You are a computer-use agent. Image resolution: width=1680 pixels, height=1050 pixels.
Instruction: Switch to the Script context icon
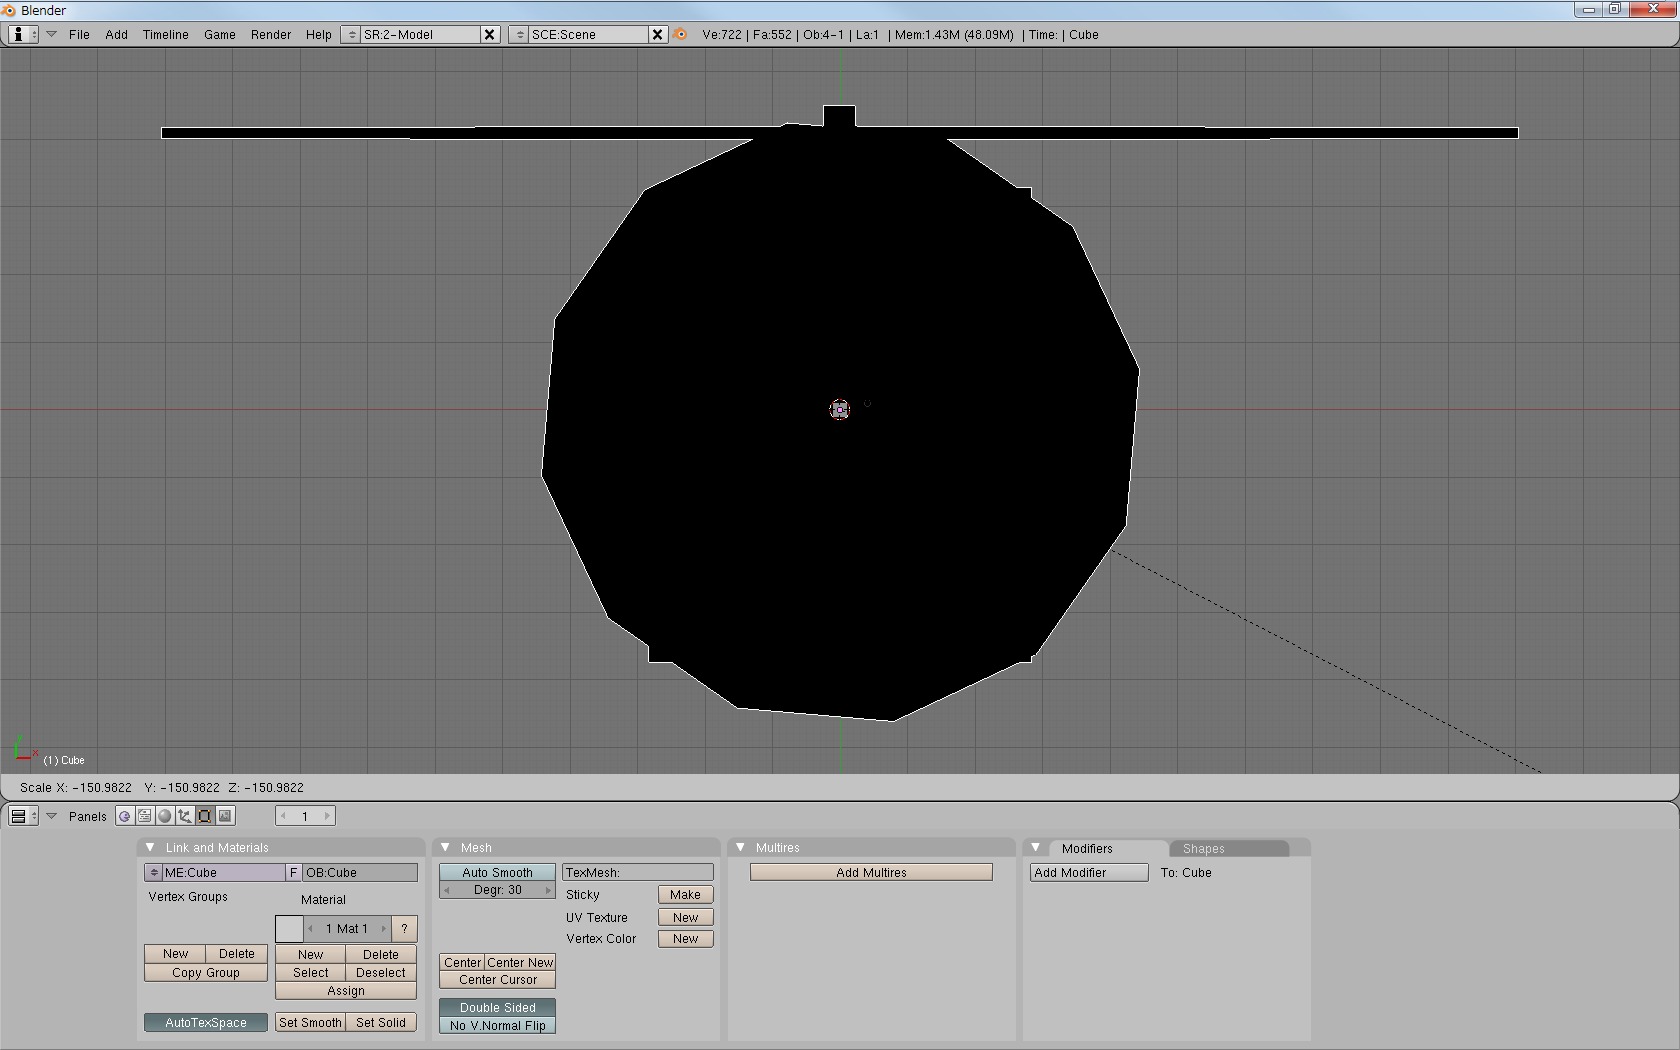click(145, 816)
